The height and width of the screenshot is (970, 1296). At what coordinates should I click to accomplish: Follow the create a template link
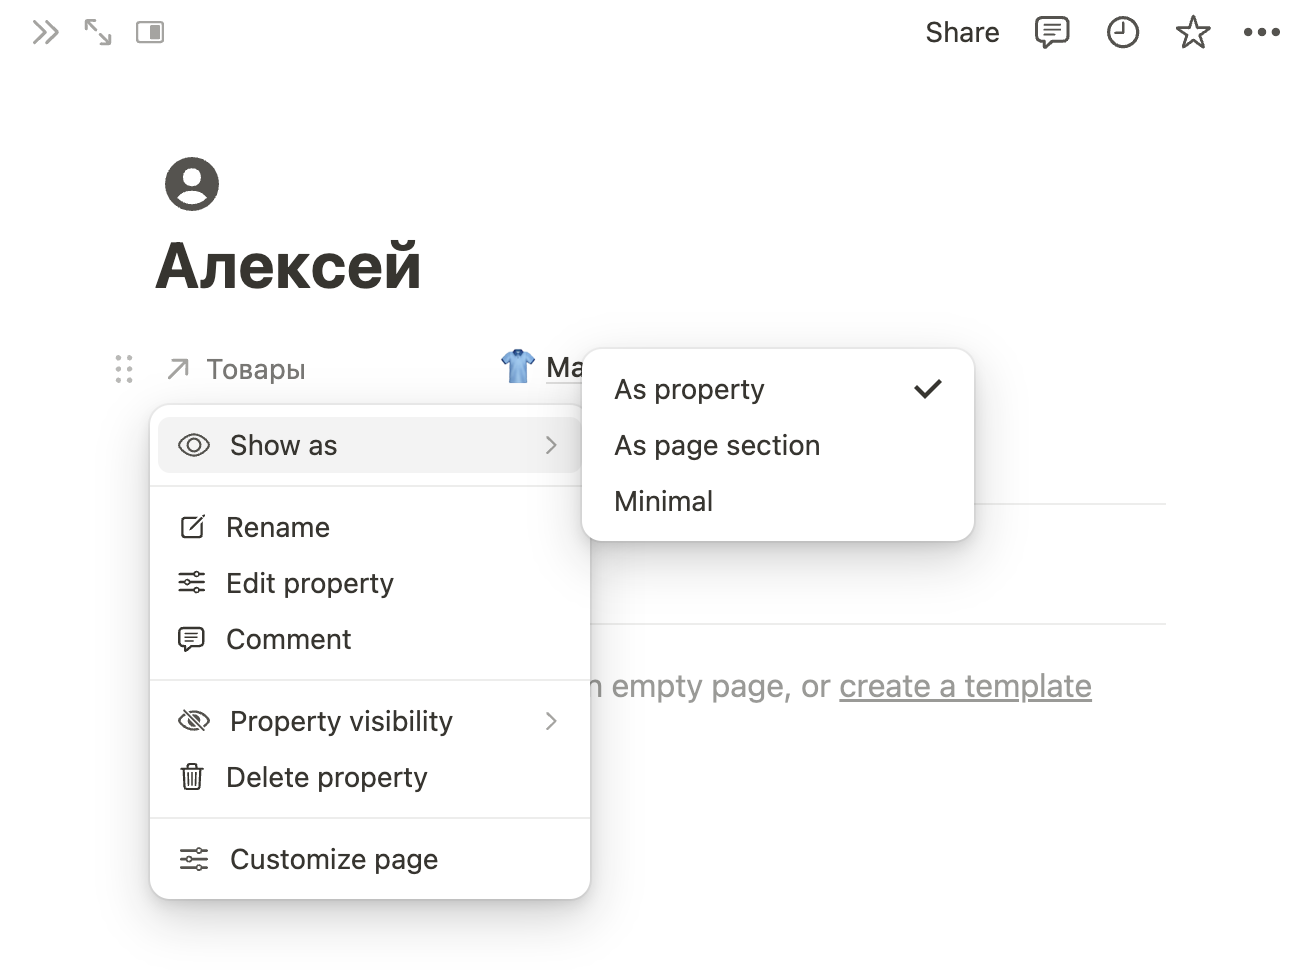[965, 686]
